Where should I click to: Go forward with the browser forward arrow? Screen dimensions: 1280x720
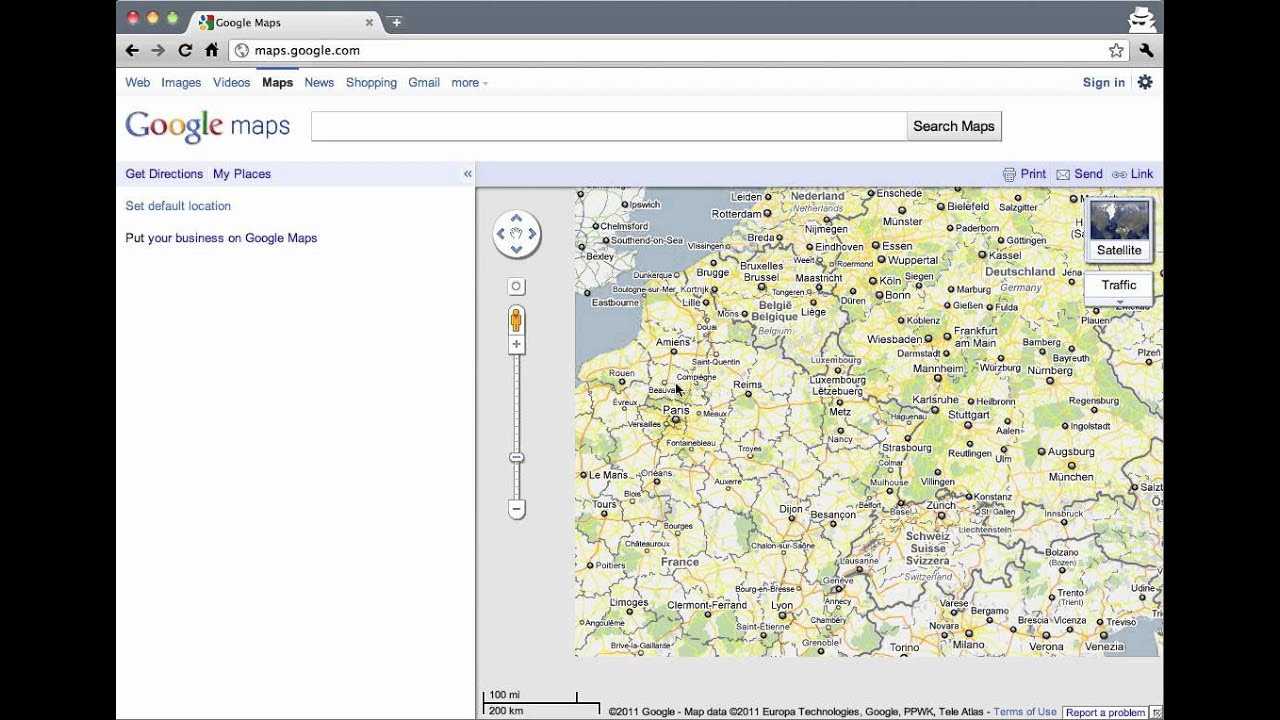[x=158, y=50]
